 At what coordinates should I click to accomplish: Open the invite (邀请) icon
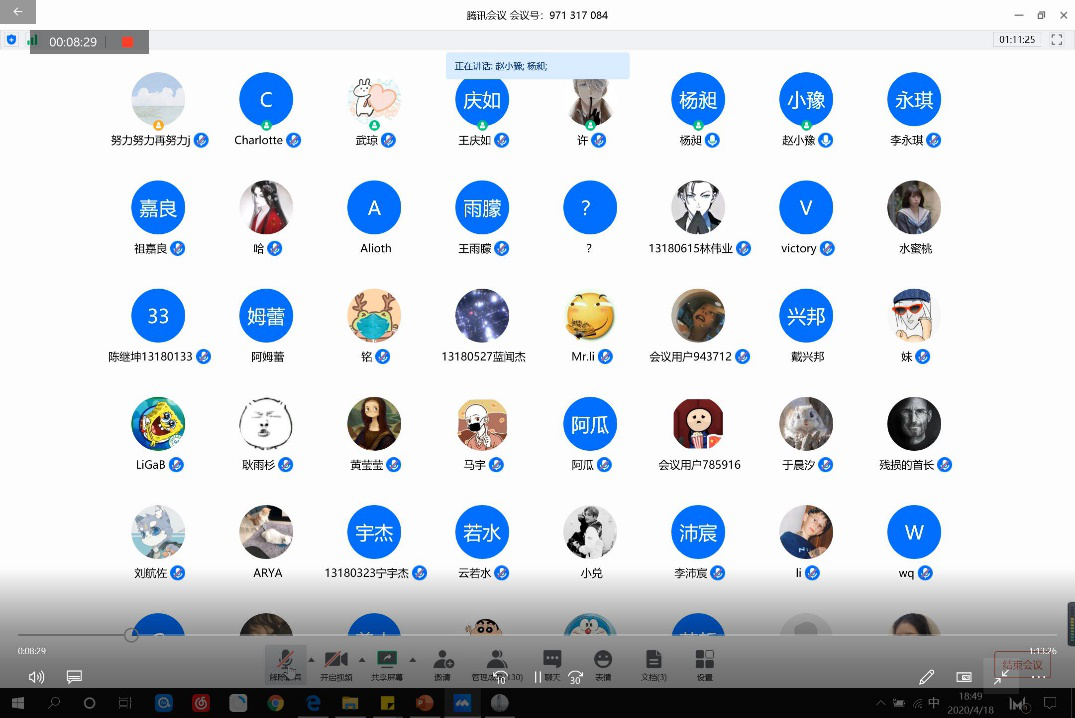(443, 663)
